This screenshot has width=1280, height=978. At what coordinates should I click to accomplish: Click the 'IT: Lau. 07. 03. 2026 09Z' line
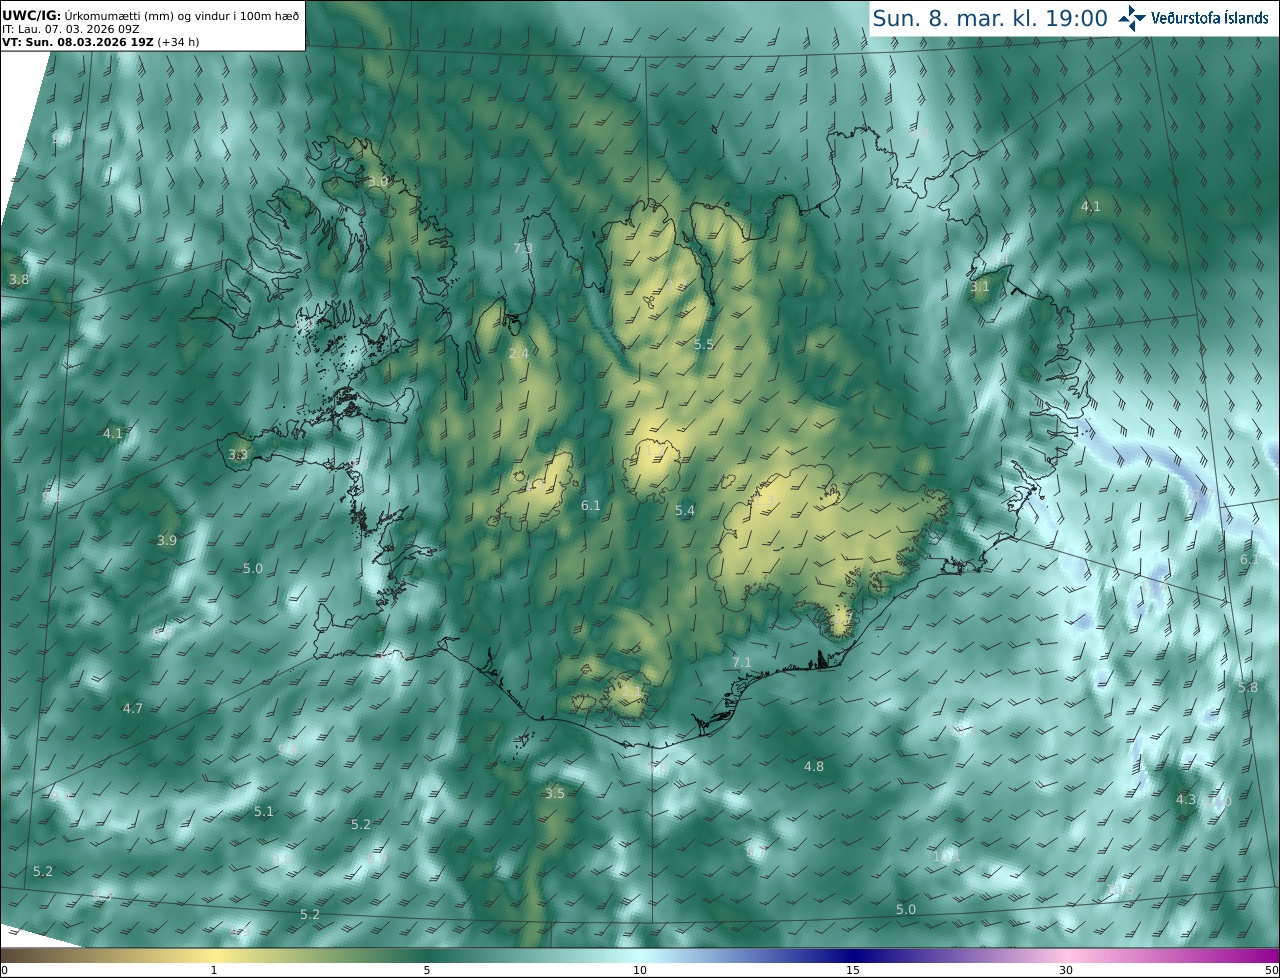(x=71, y=29)
